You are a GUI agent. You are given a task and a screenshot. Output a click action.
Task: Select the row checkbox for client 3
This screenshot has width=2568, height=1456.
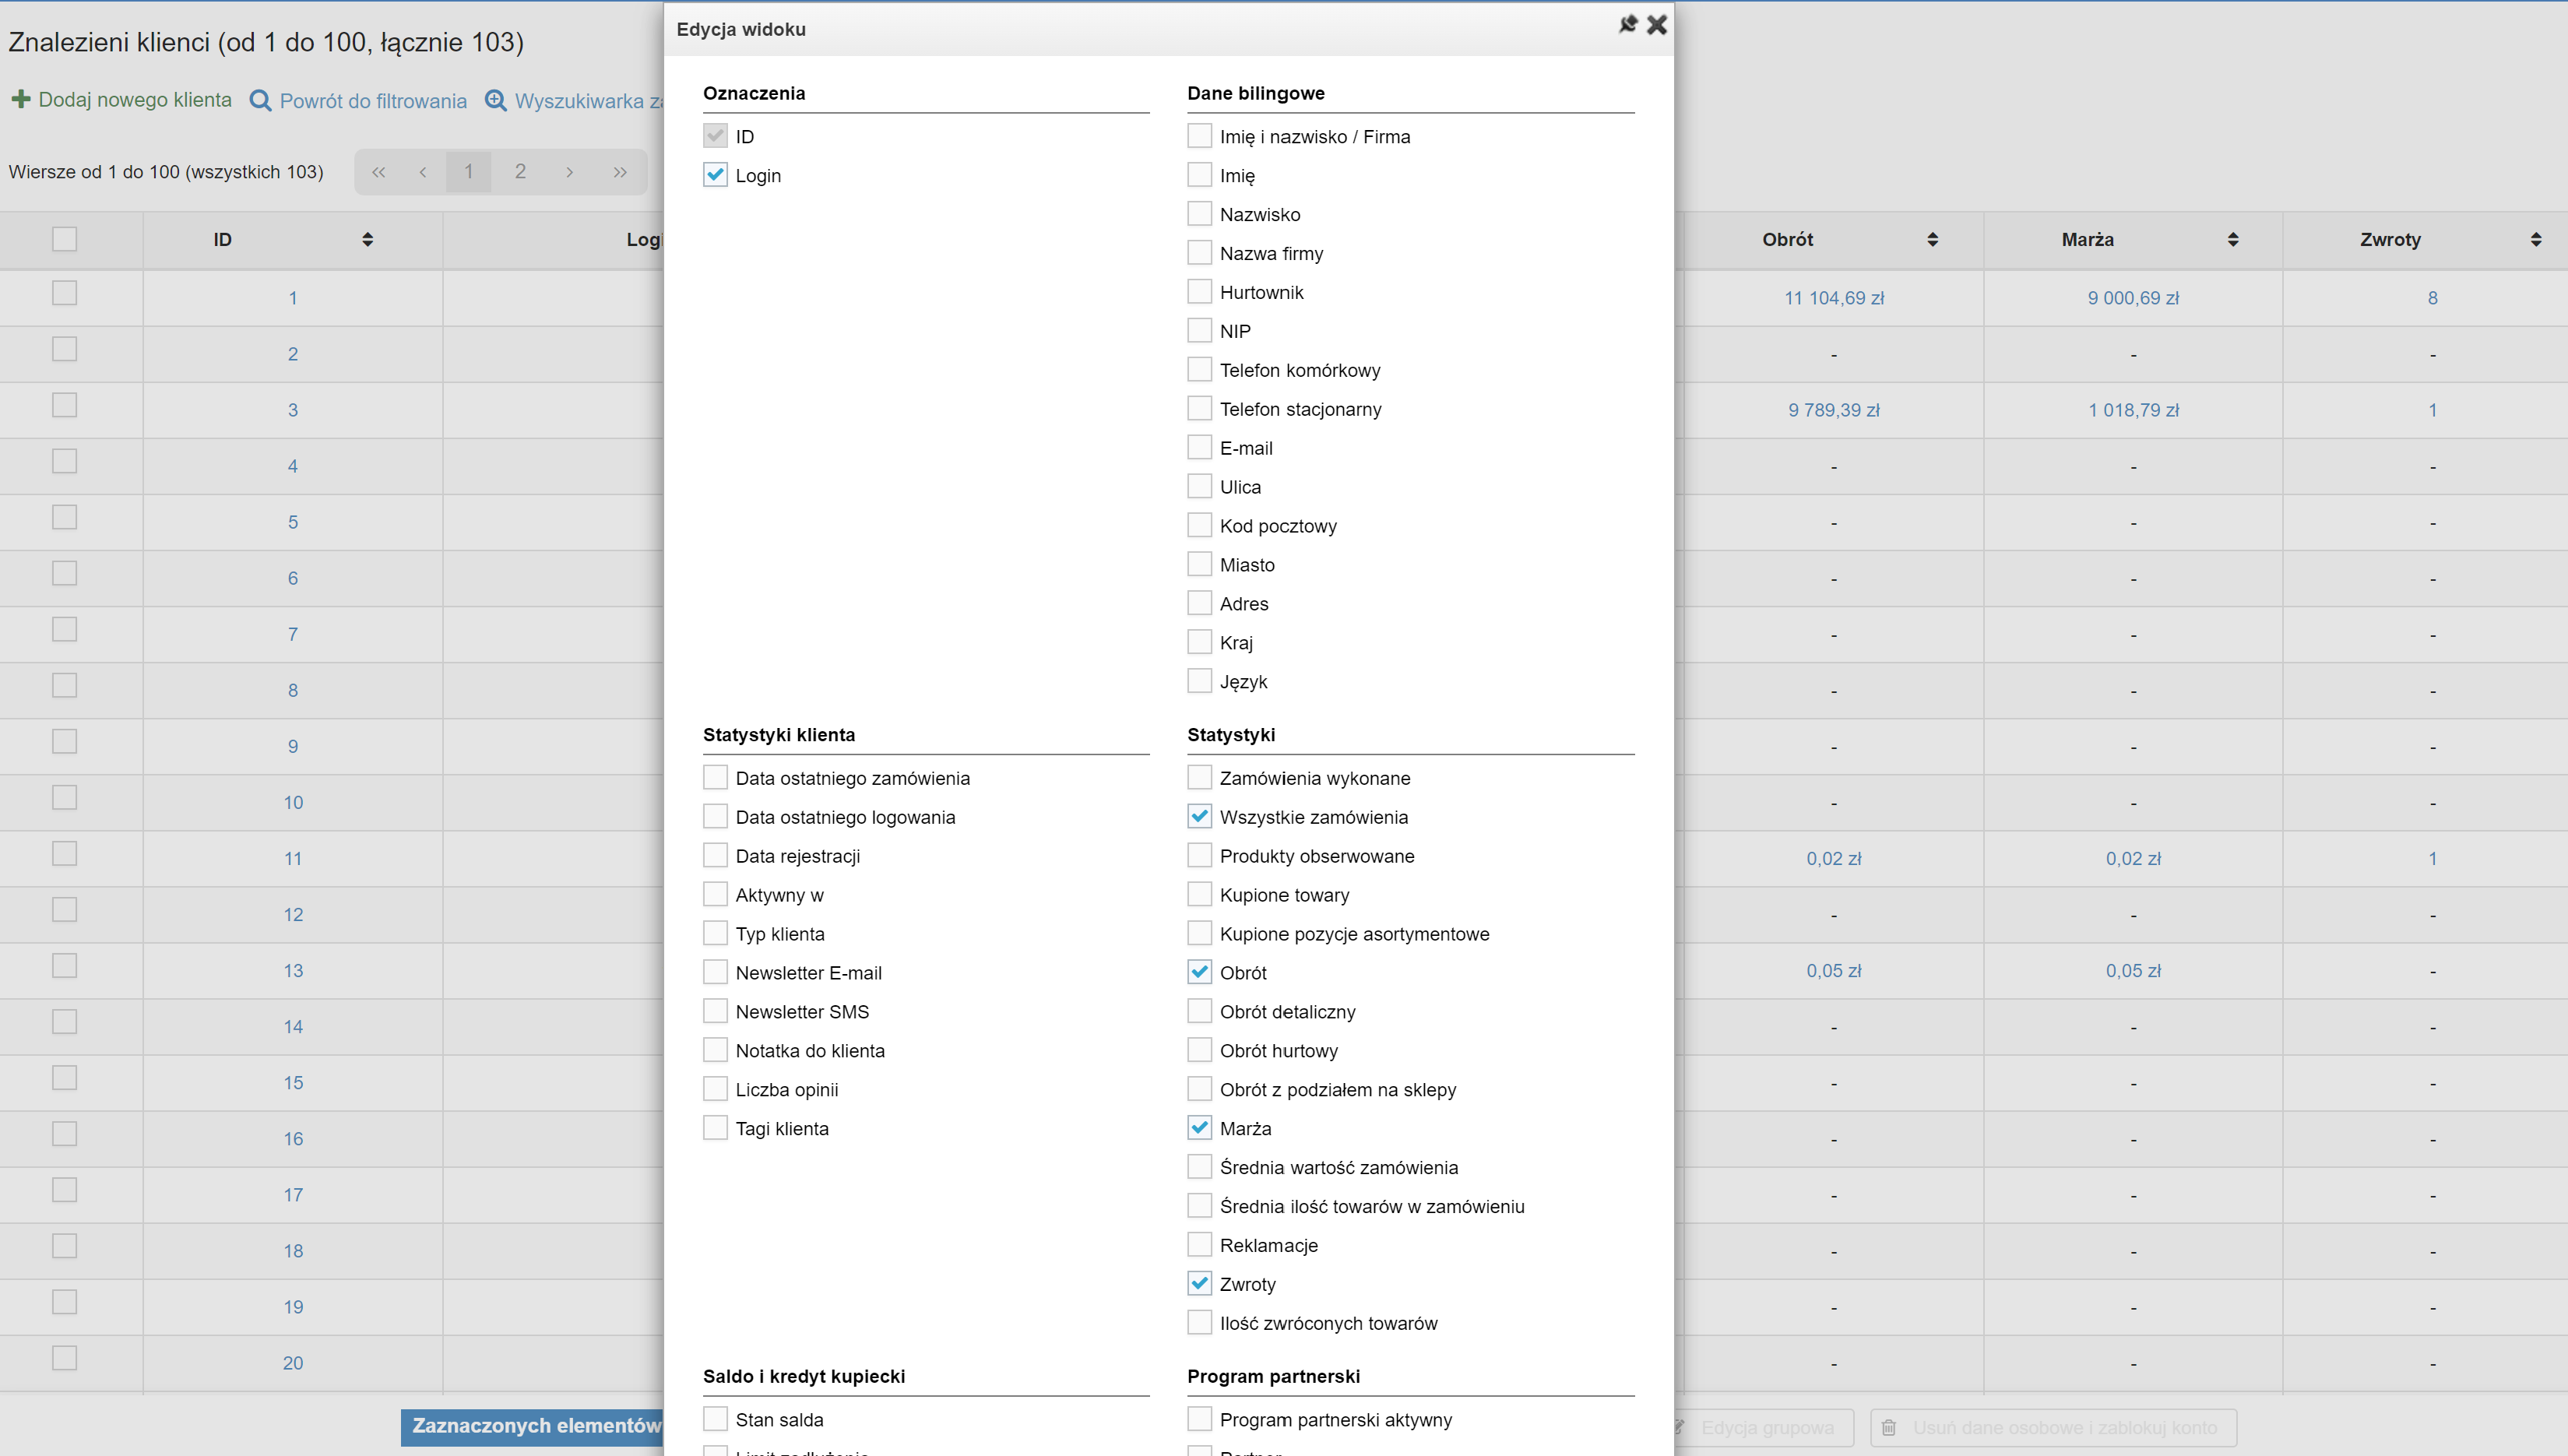pos(64,405)
